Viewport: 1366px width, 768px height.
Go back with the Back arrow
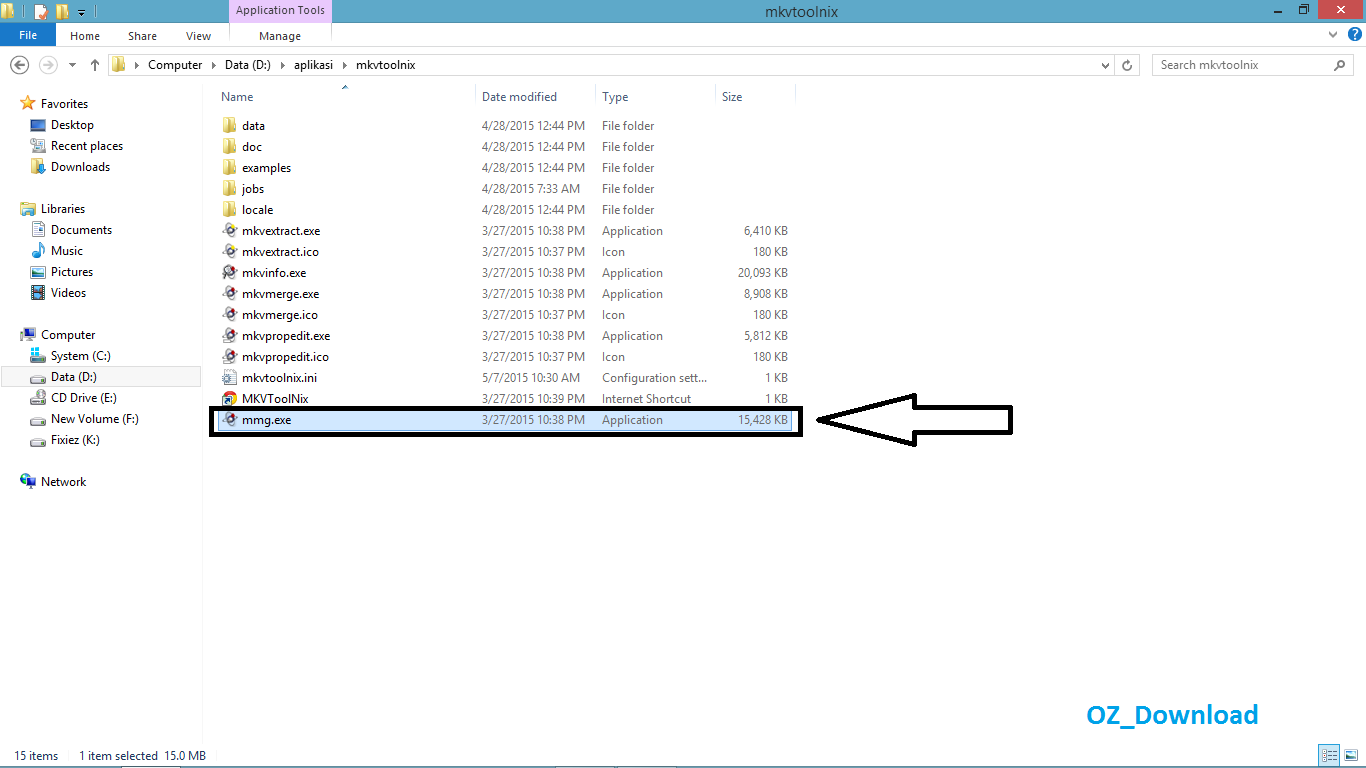click(19, 65)
